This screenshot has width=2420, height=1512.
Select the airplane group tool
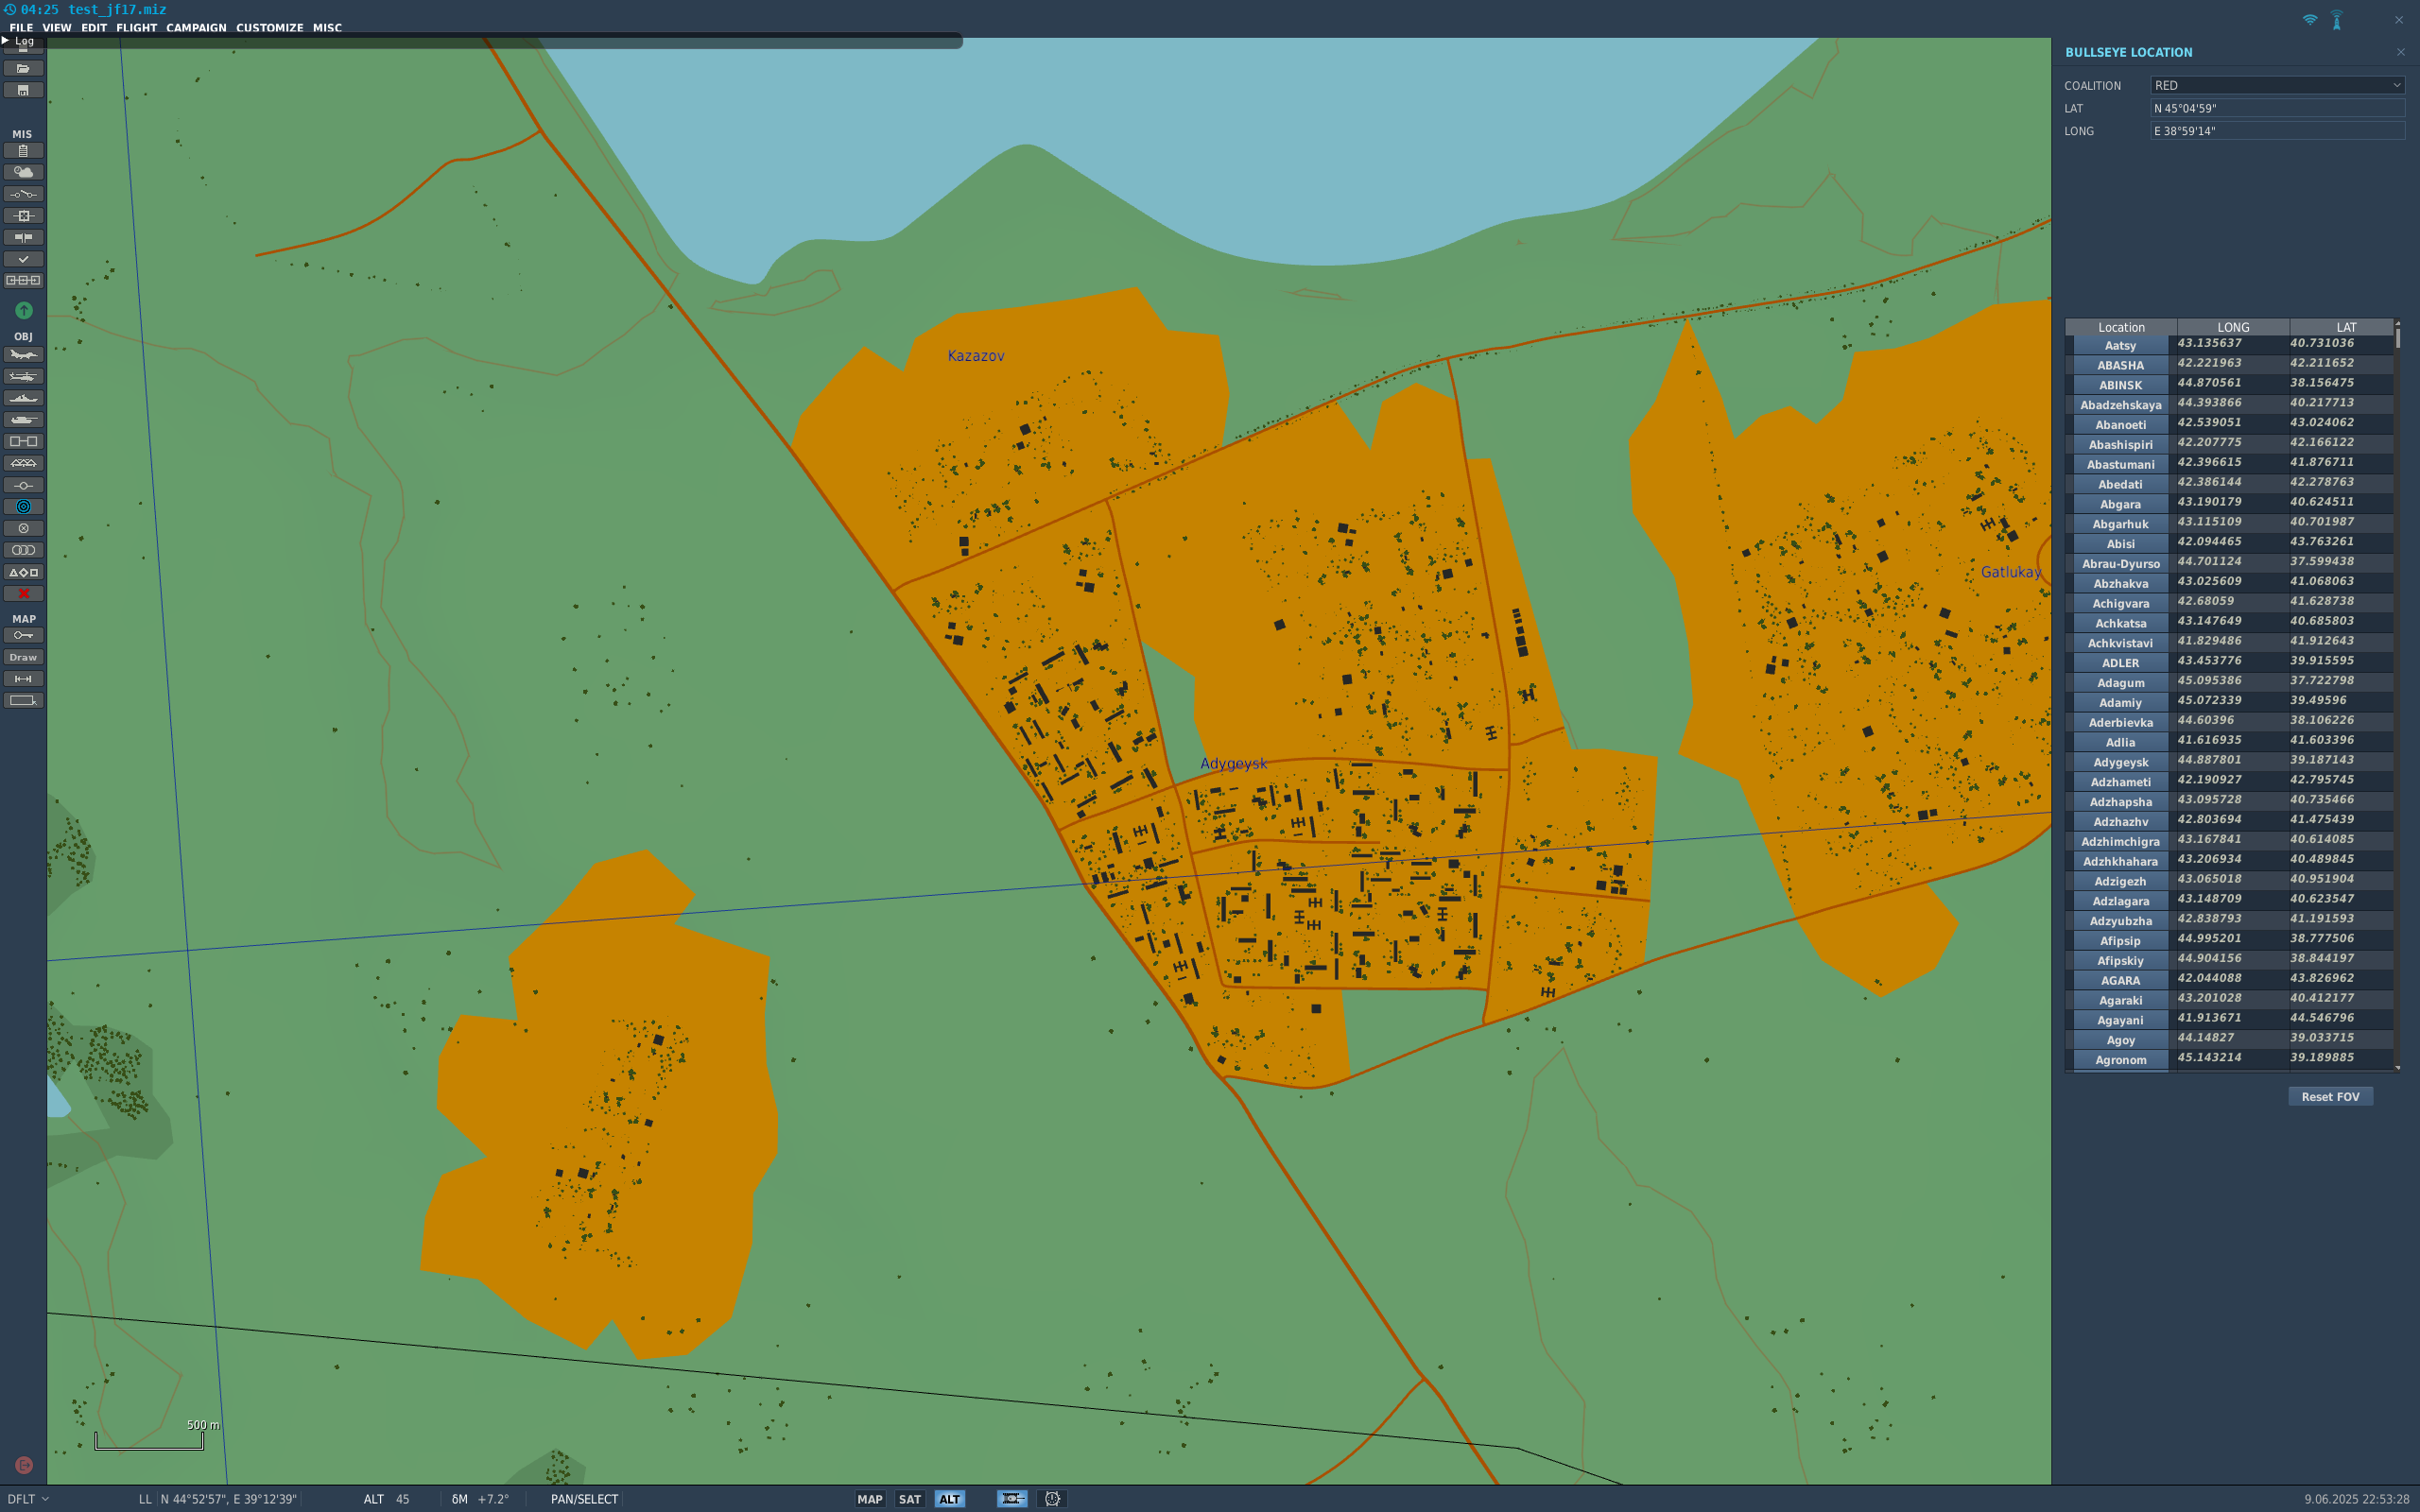point(23,355)
